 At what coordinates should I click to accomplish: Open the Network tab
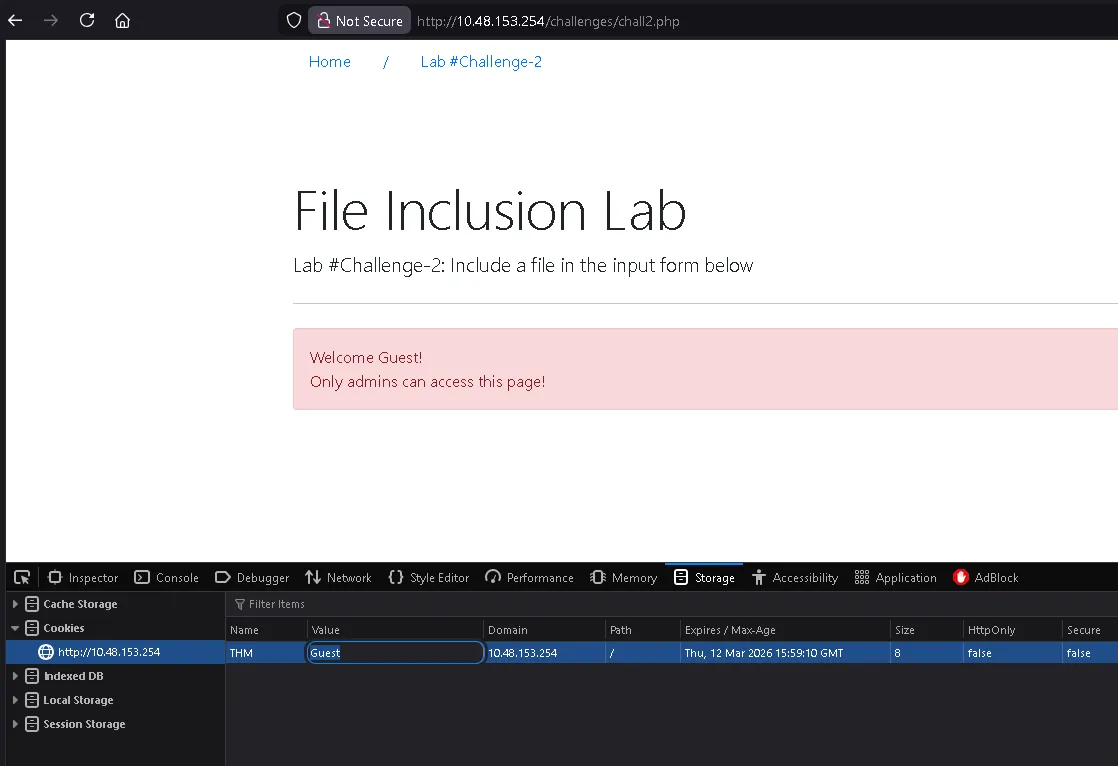pyautogui.click(x=338, y=577)
